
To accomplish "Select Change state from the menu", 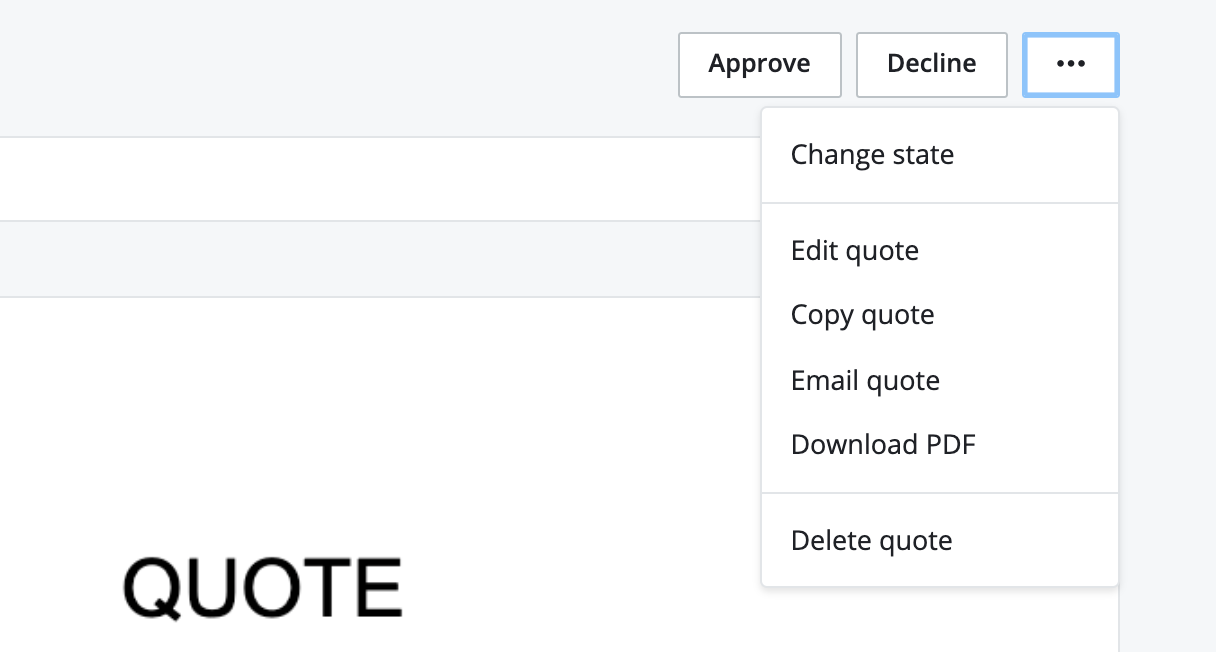I will click(872, 155).
